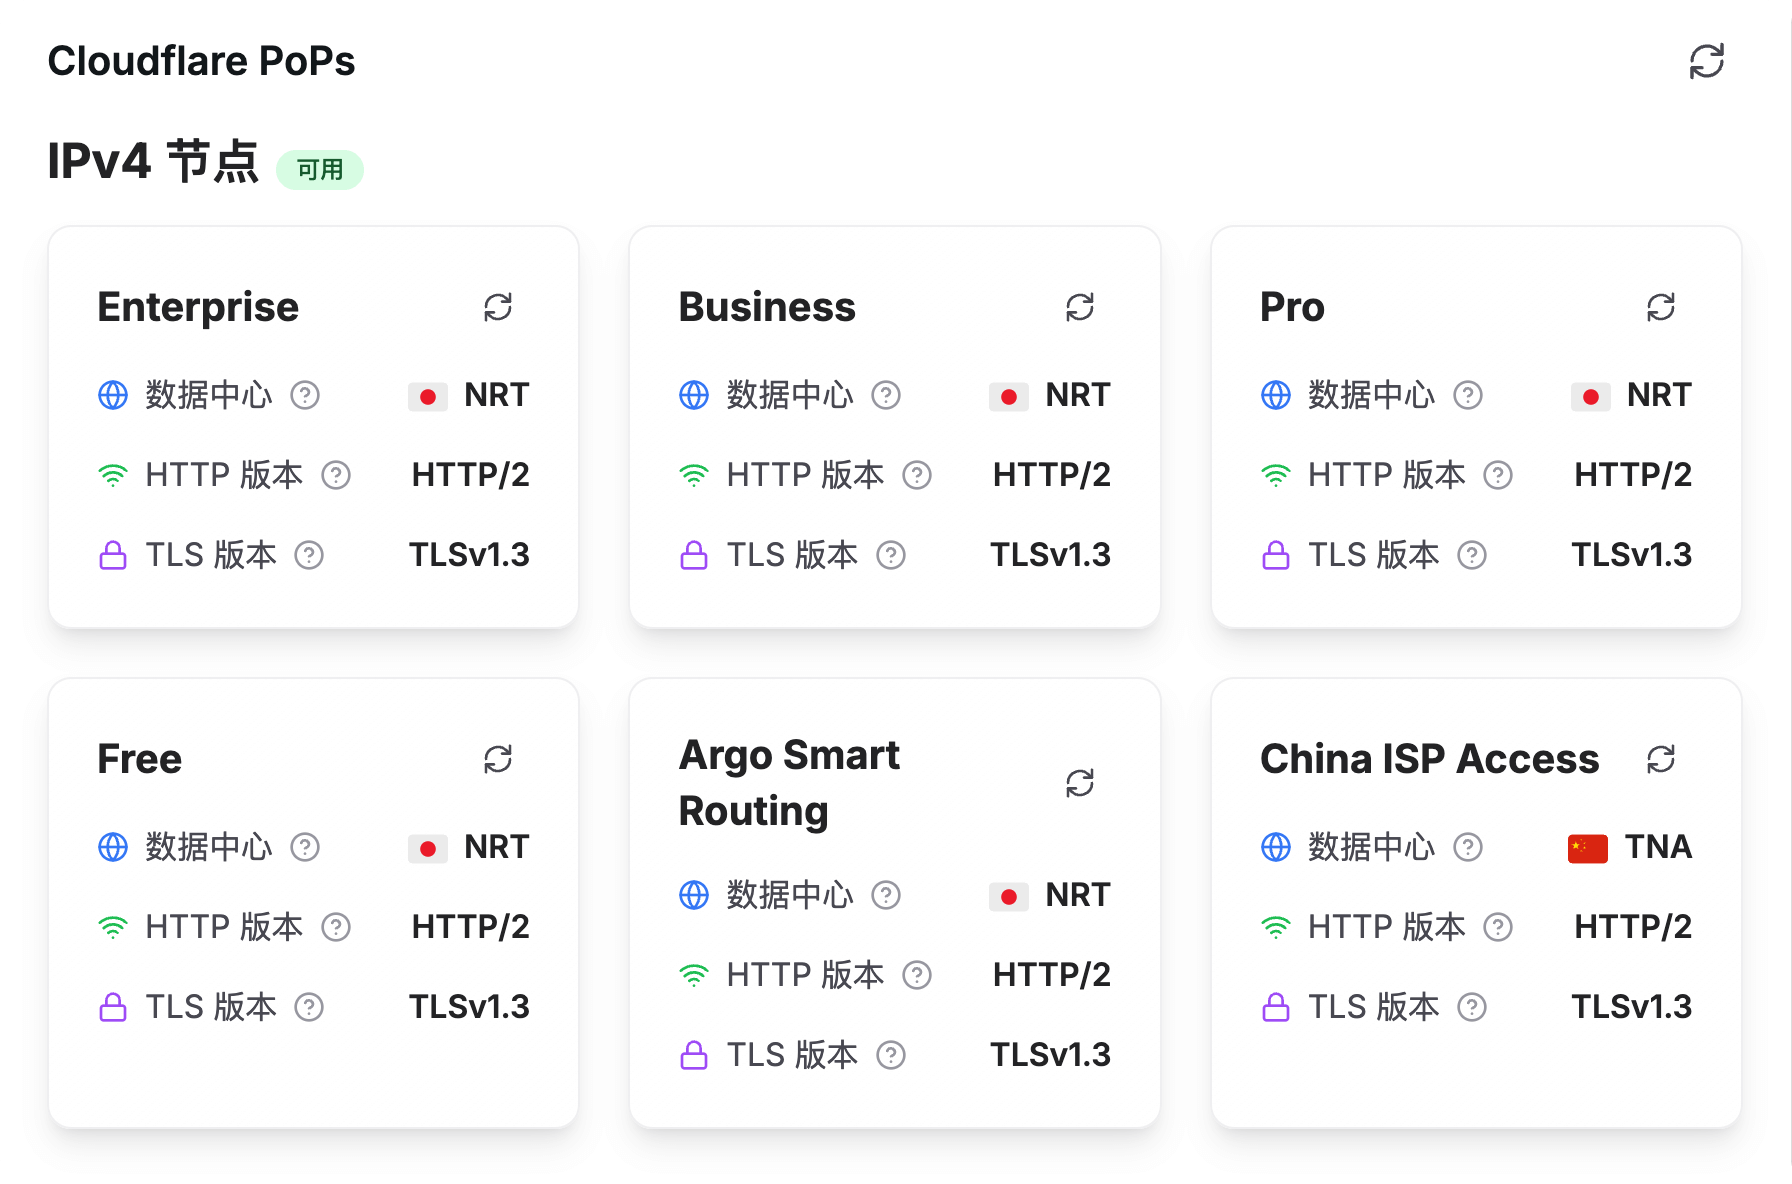Viewport: 1792px width, 1184px height.
Task: Refresh the China ISP Access card
Action: [x=1660, y=759]
